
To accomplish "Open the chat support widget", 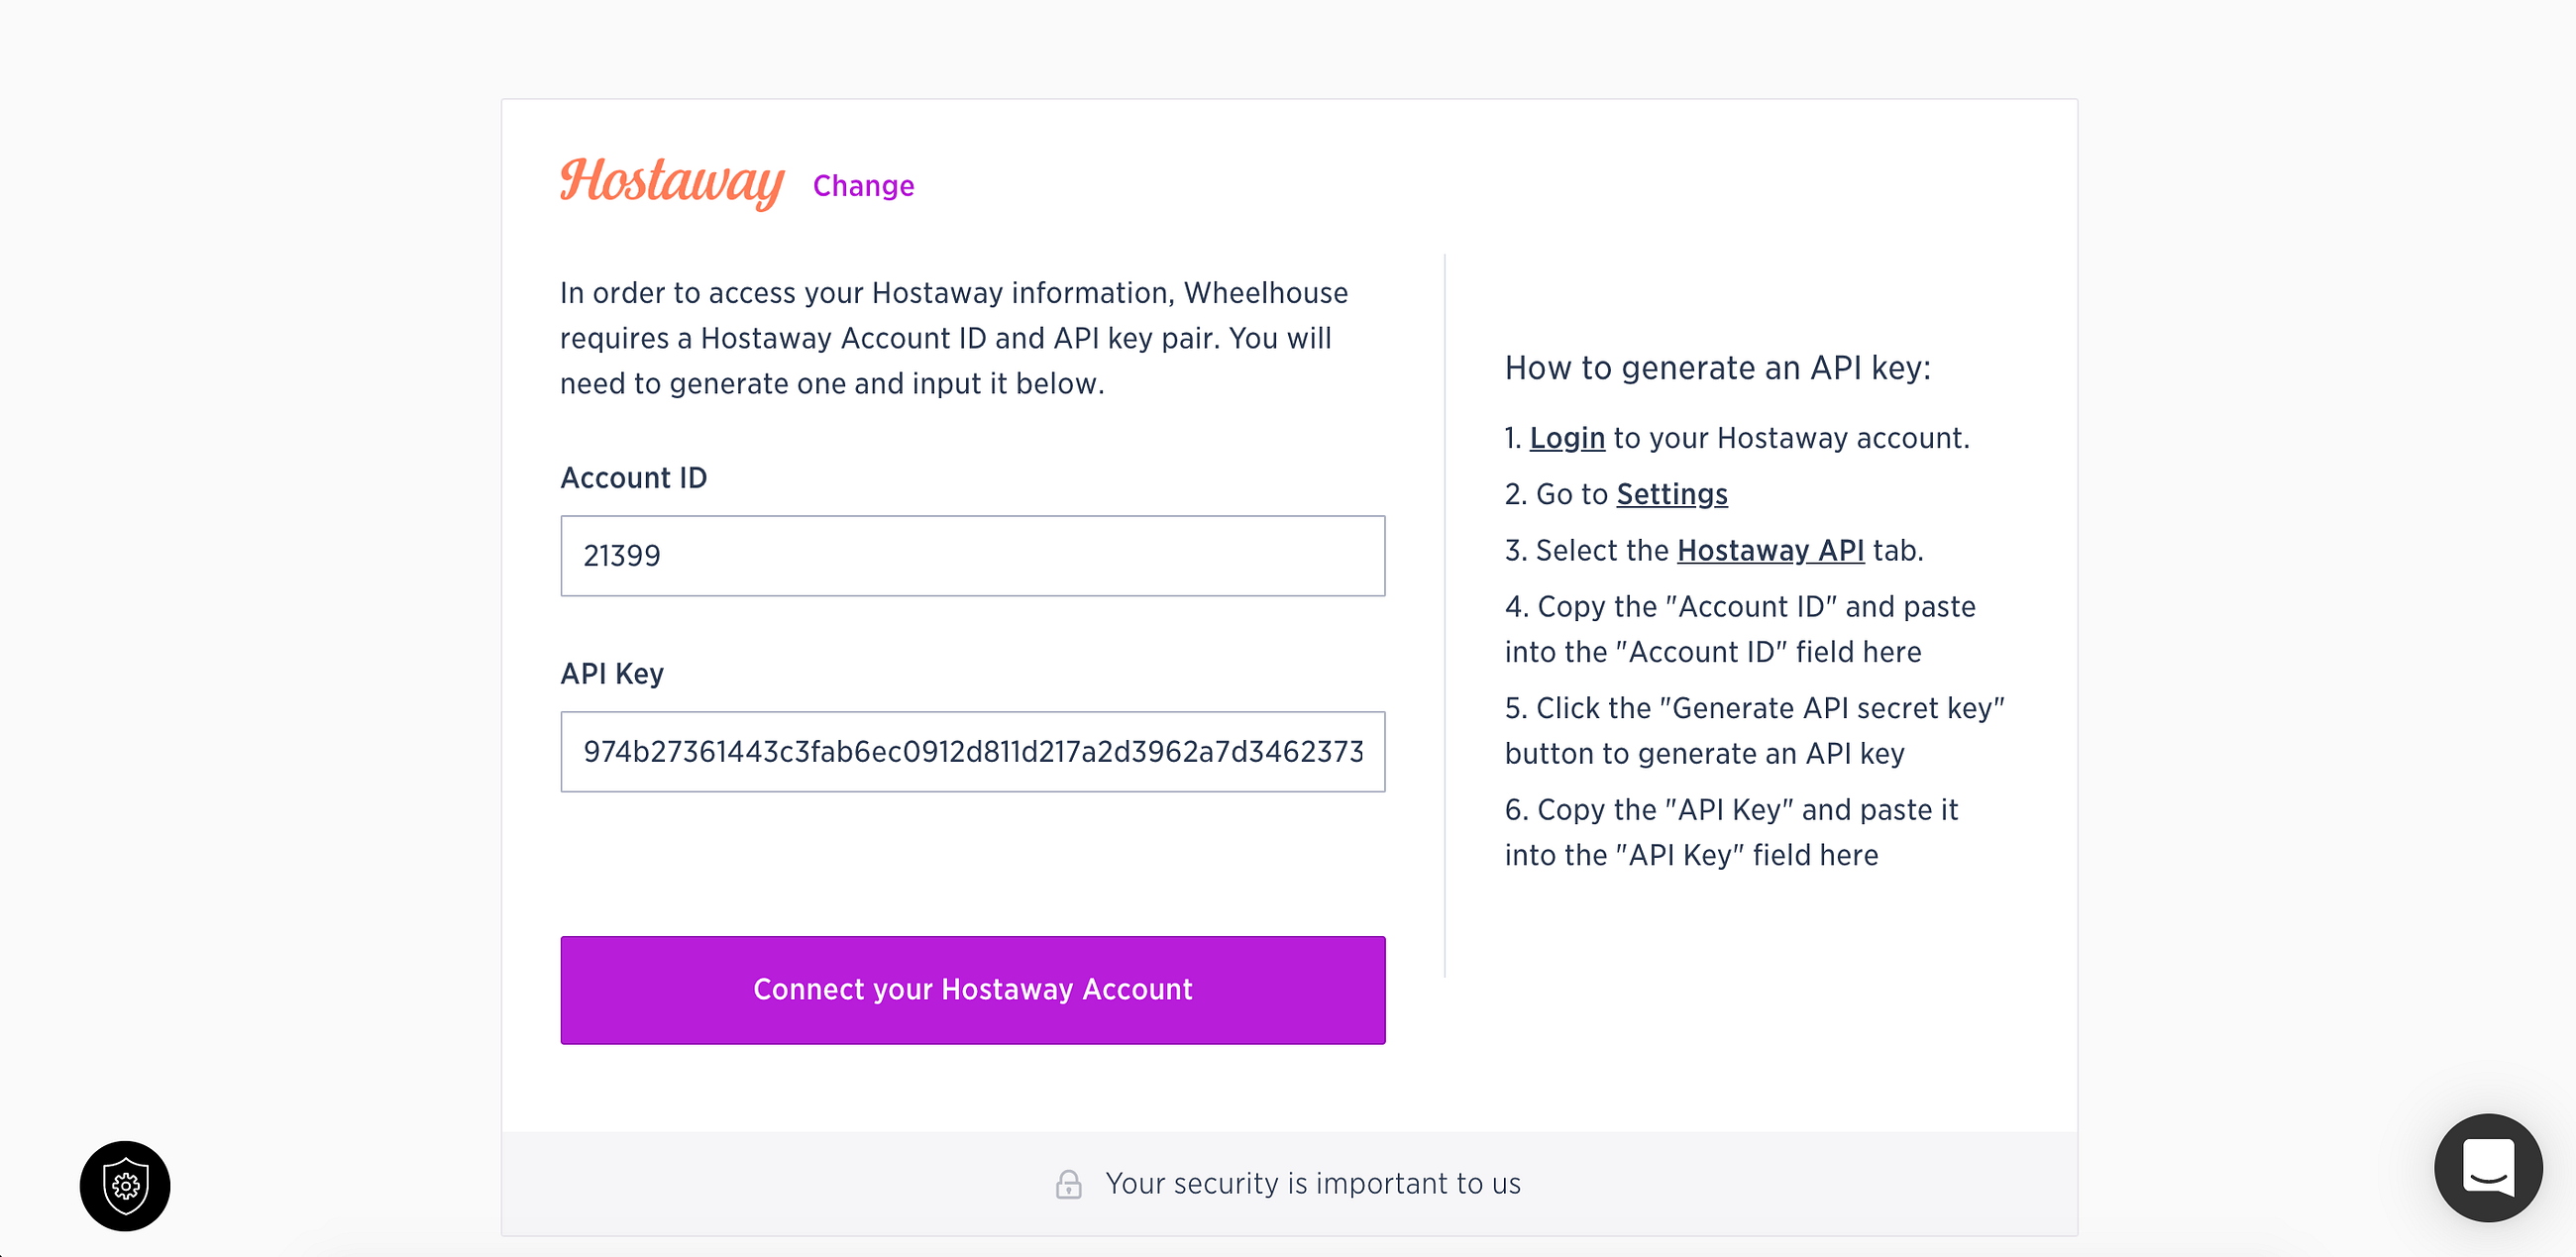I will click(2487, 1167).
